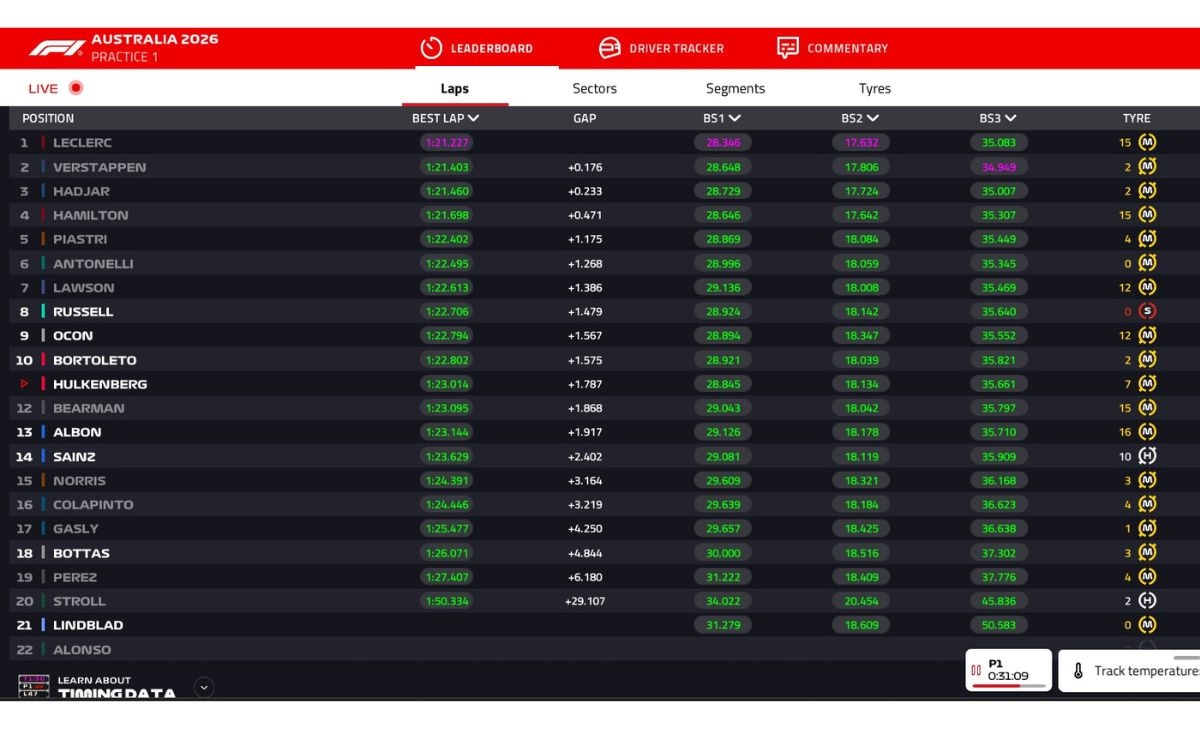
Task: Click Russell's red soft tyre icon
Action: (1147, 311)
